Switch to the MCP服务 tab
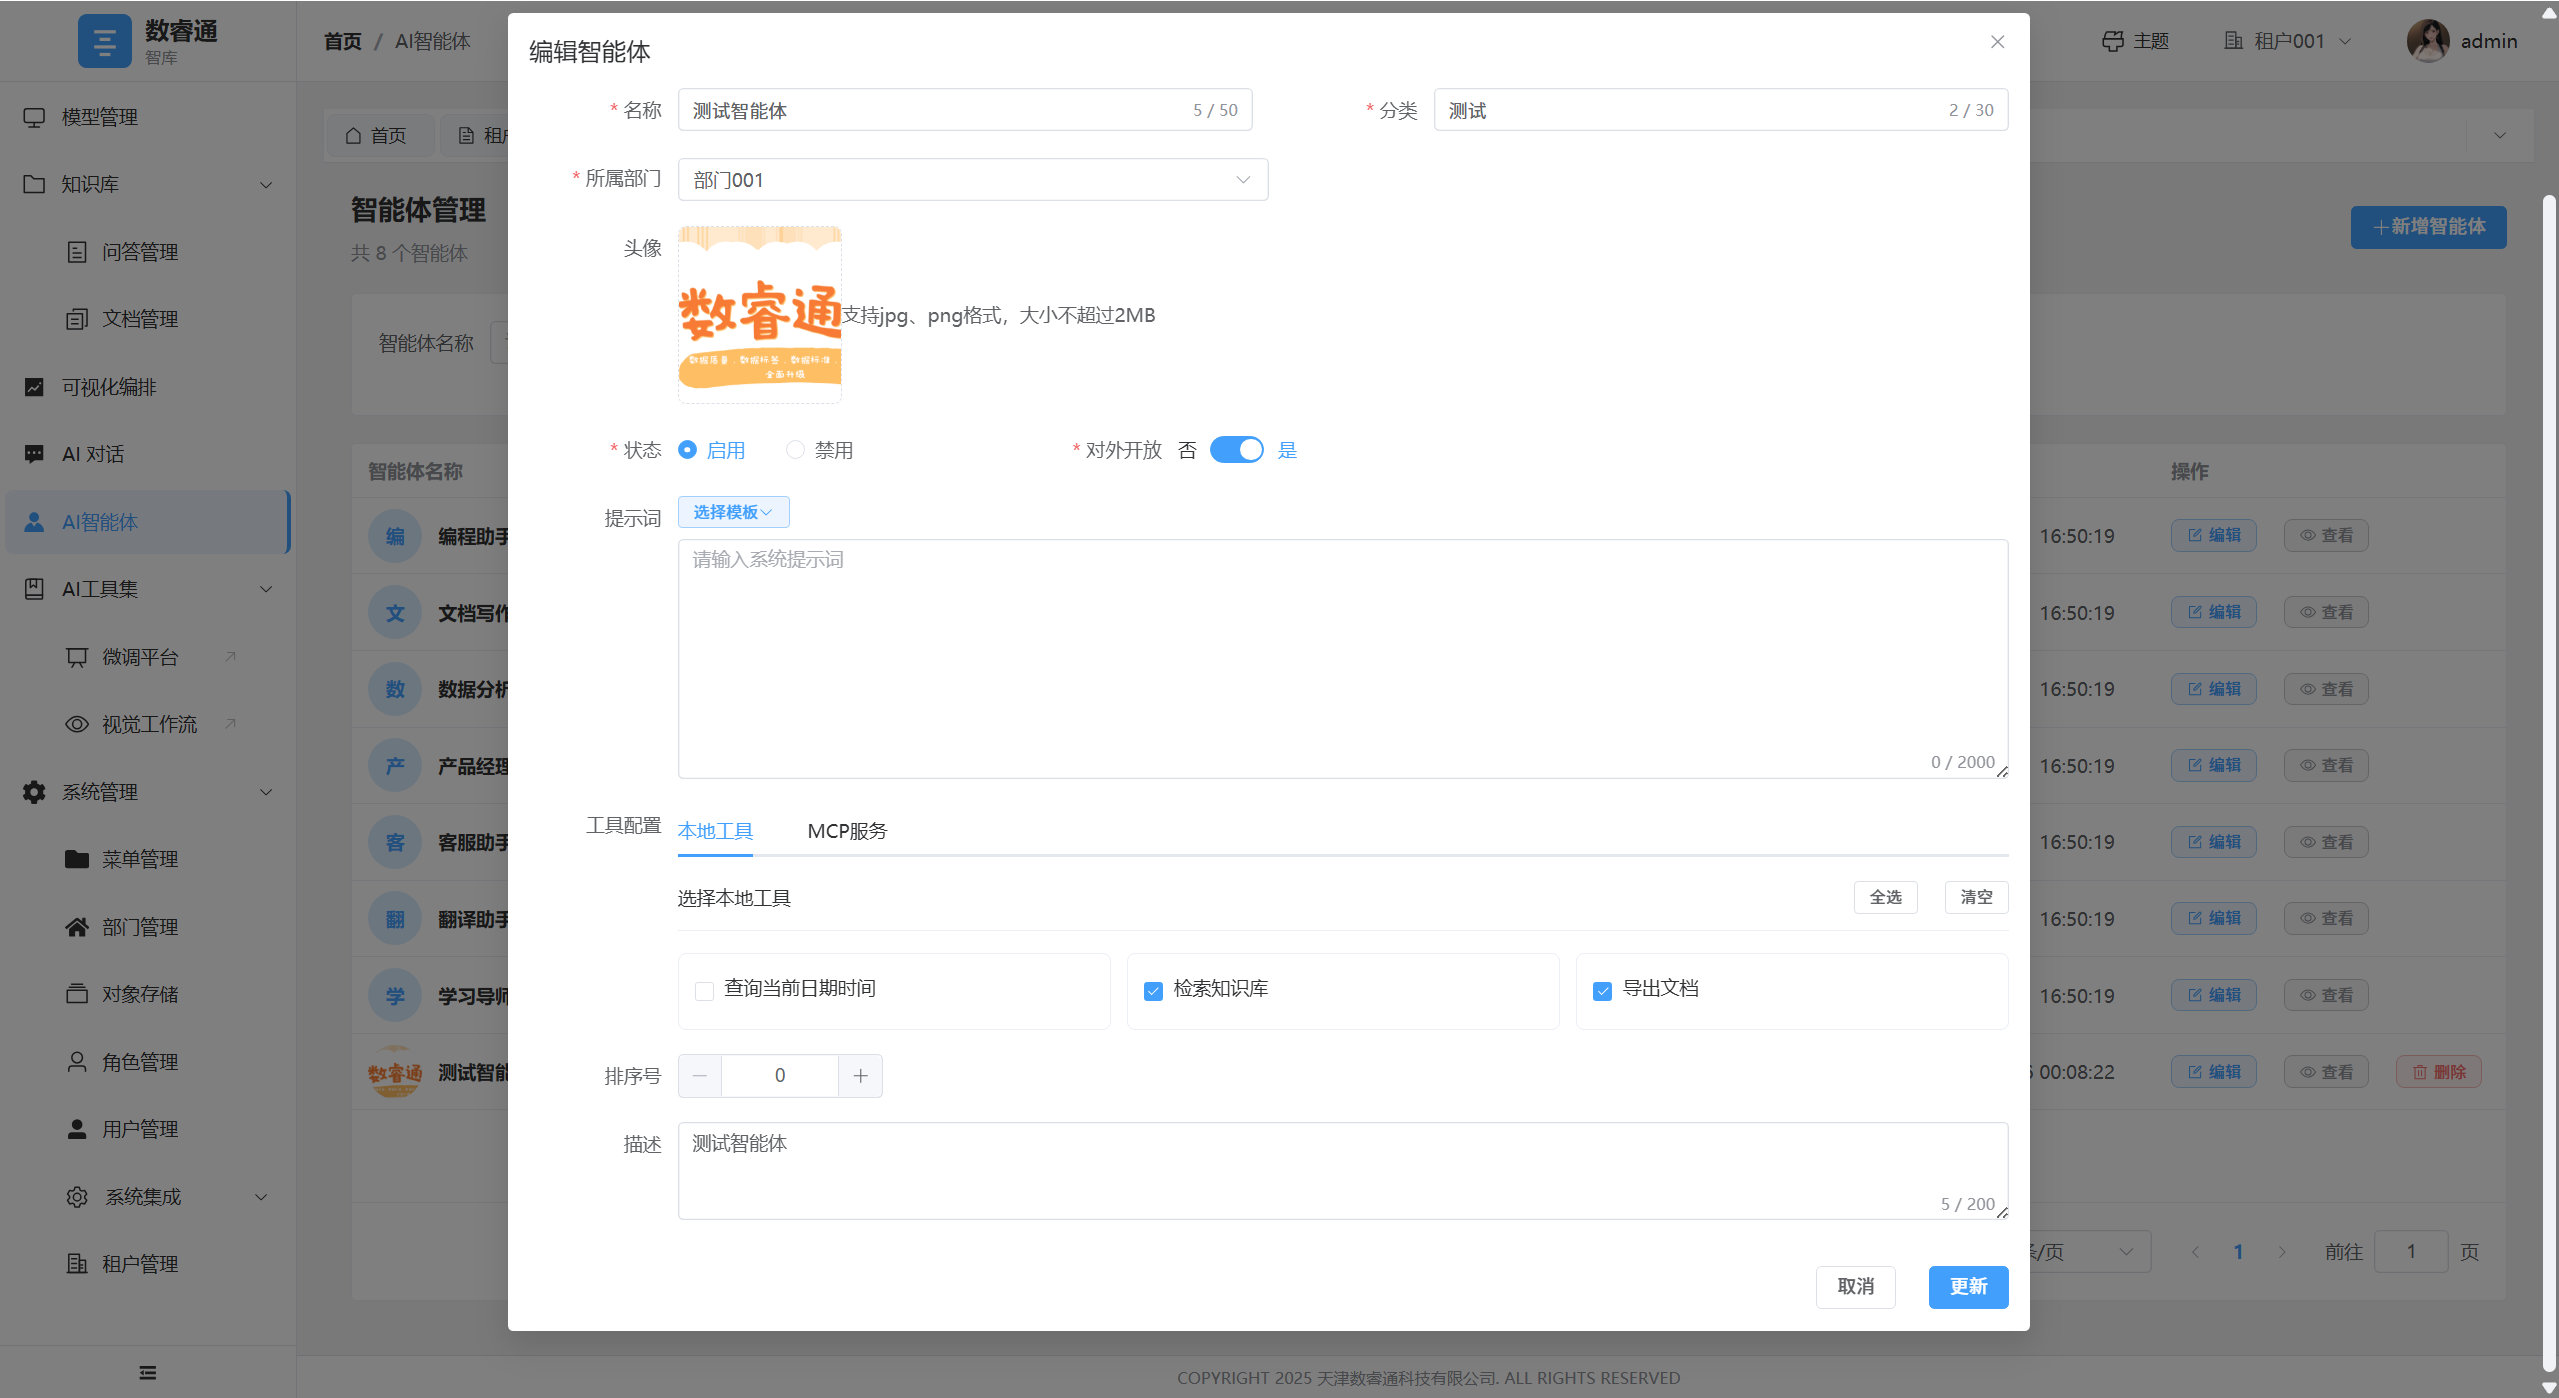The height and width of the screenshot is (1398, 2559). 846,830
